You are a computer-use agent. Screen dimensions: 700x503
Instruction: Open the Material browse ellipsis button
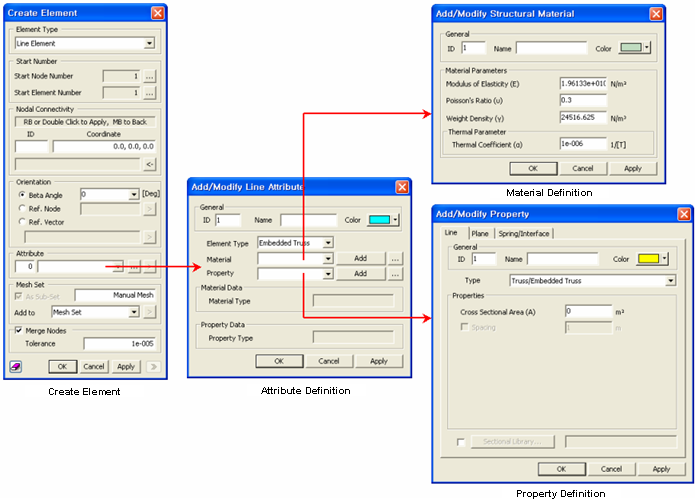pyautogui.click(x=396, y=258)
